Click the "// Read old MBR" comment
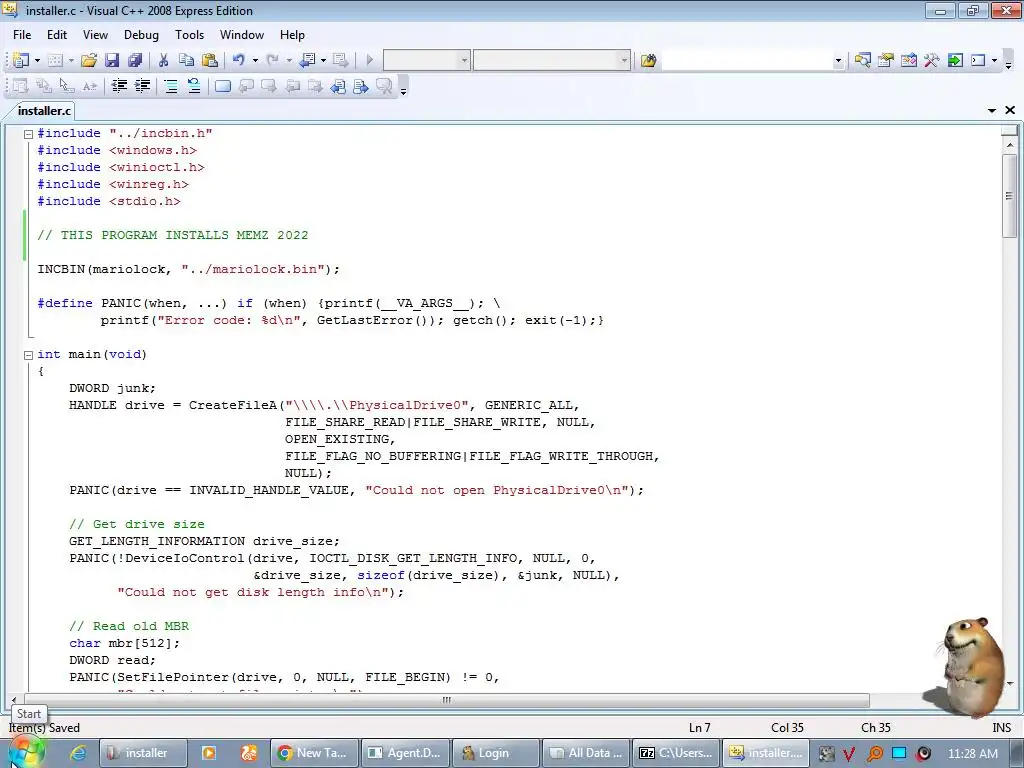Image resolution: width=1024 pixels, height=768 pixels. click(x=129, y=626)
